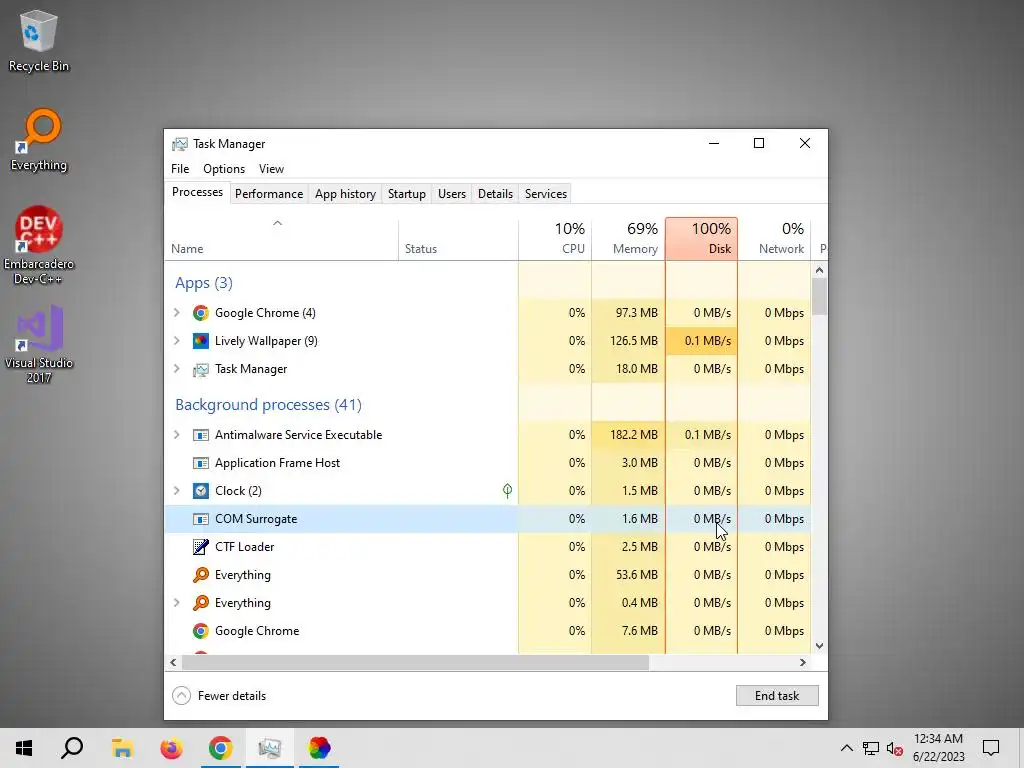The image size is (1024, 768).
Task: Click the Application Frame Host icon
Action: coord(200,463)
